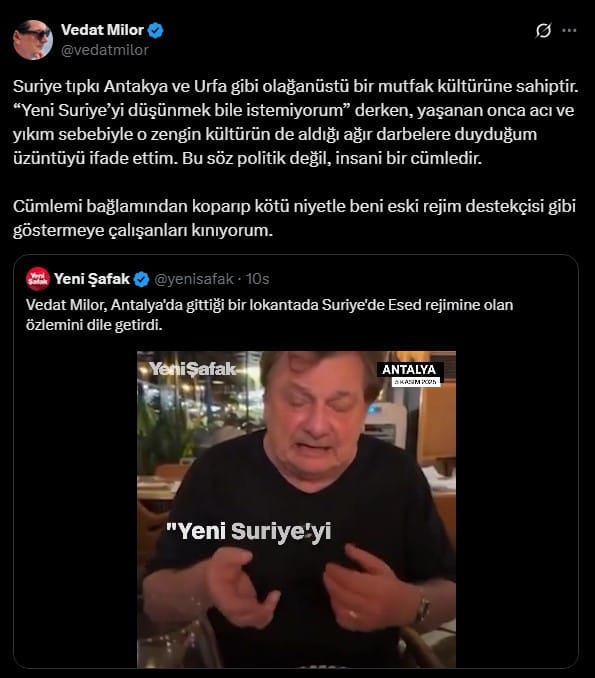Click Vedat Milor's blue verified badge
The height and width of the screenshot is (678, 595).
(156, 30)
